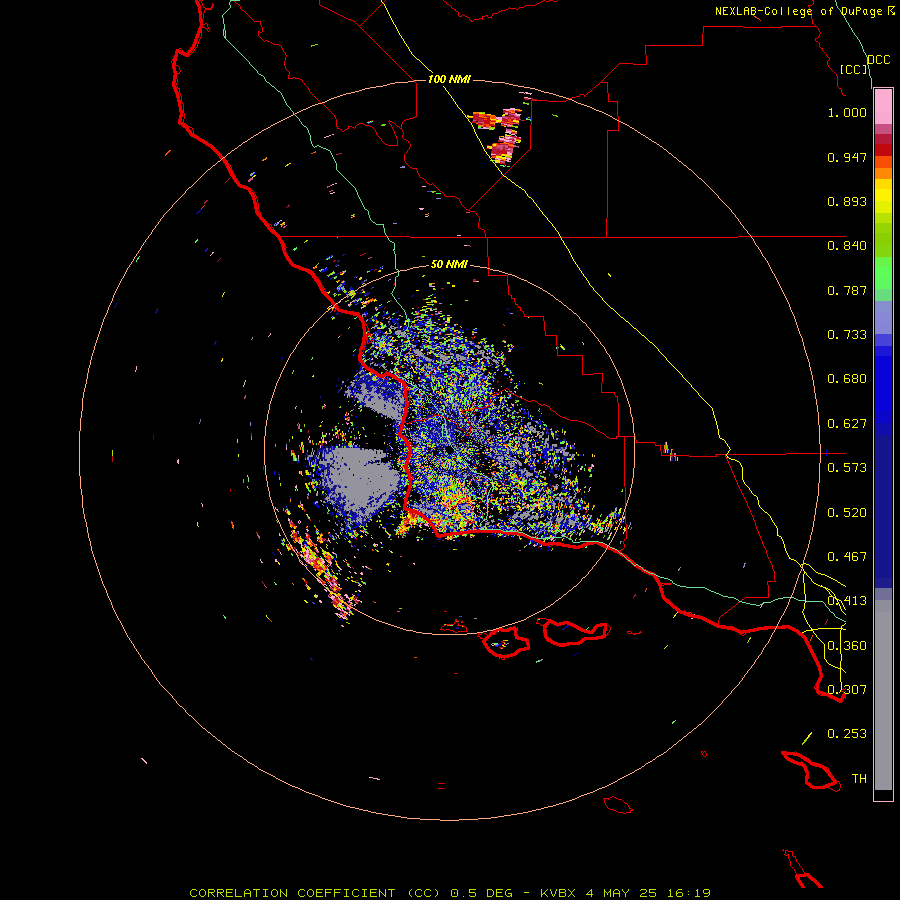Click the [CC] units label
The image size is (900, 900).
coord(854,69)
